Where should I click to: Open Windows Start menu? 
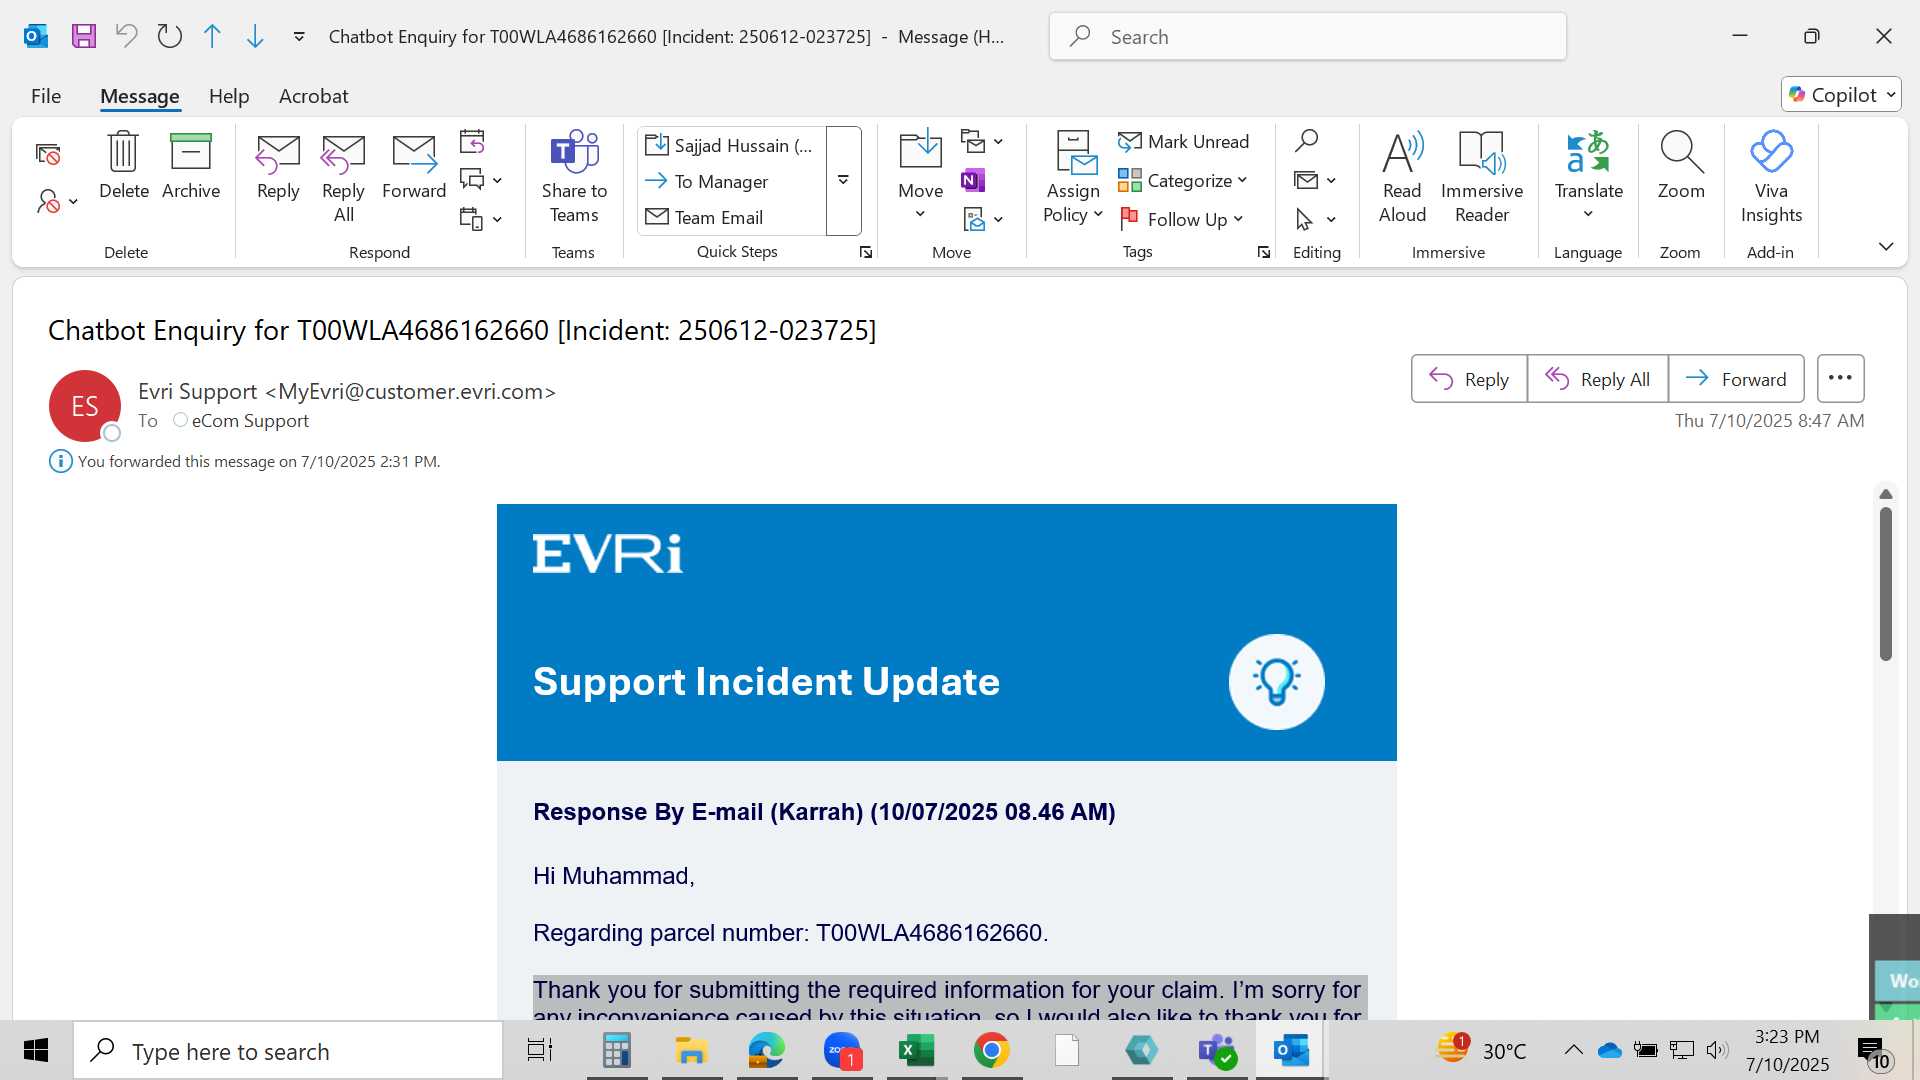point(36,1051)
